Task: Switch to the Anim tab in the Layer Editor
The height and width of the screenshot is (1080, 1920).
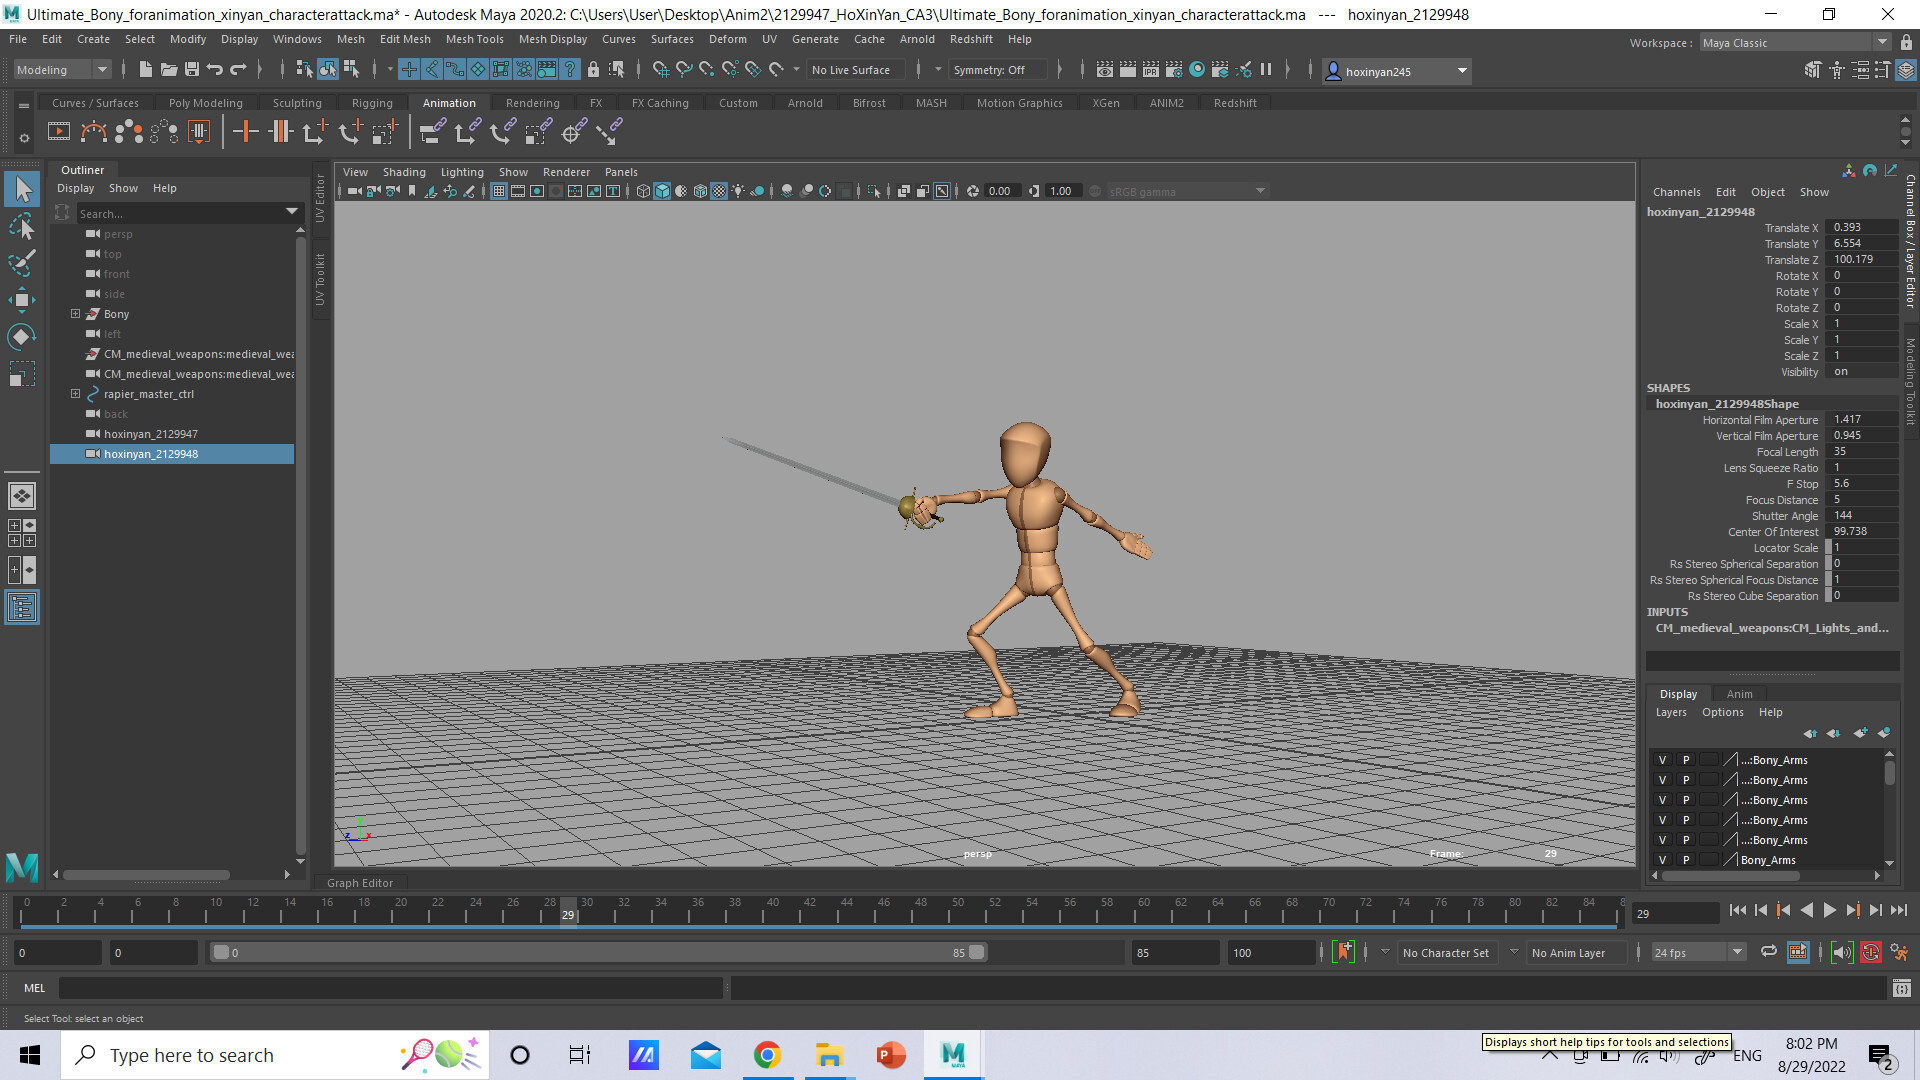Action: coord(1740,693)
